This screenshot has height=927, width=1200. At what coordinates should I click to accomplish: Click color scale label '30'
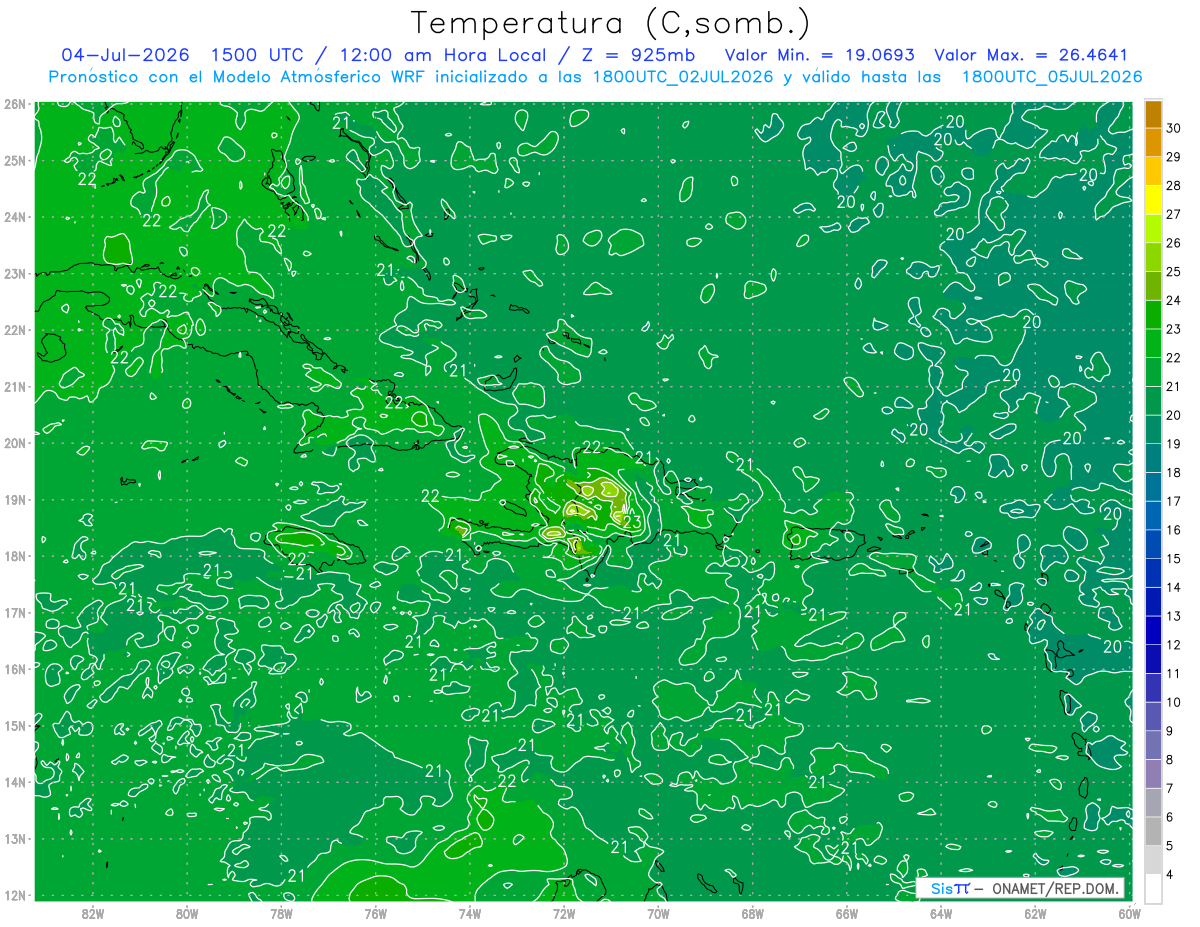1173,127
